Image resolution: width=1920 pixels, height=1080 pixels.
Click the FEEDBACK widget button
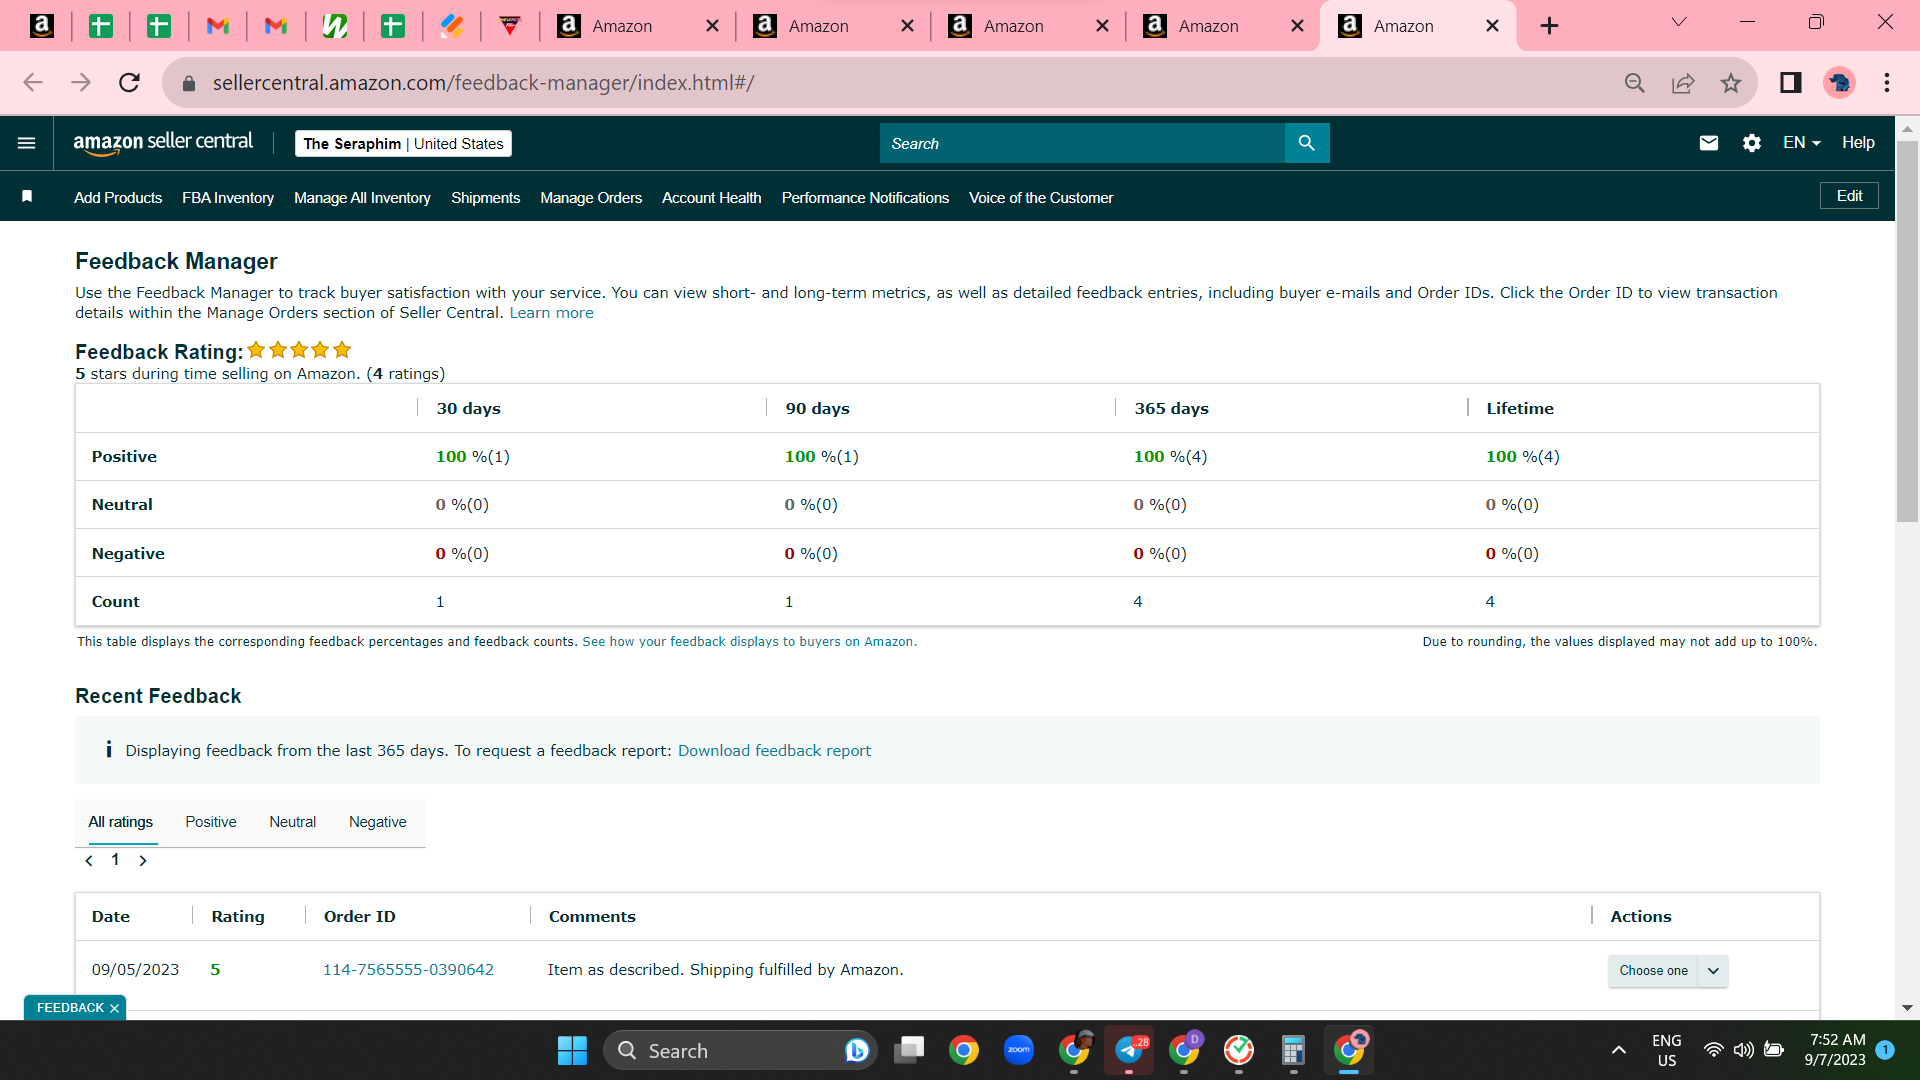click(x=70, y=1008)
